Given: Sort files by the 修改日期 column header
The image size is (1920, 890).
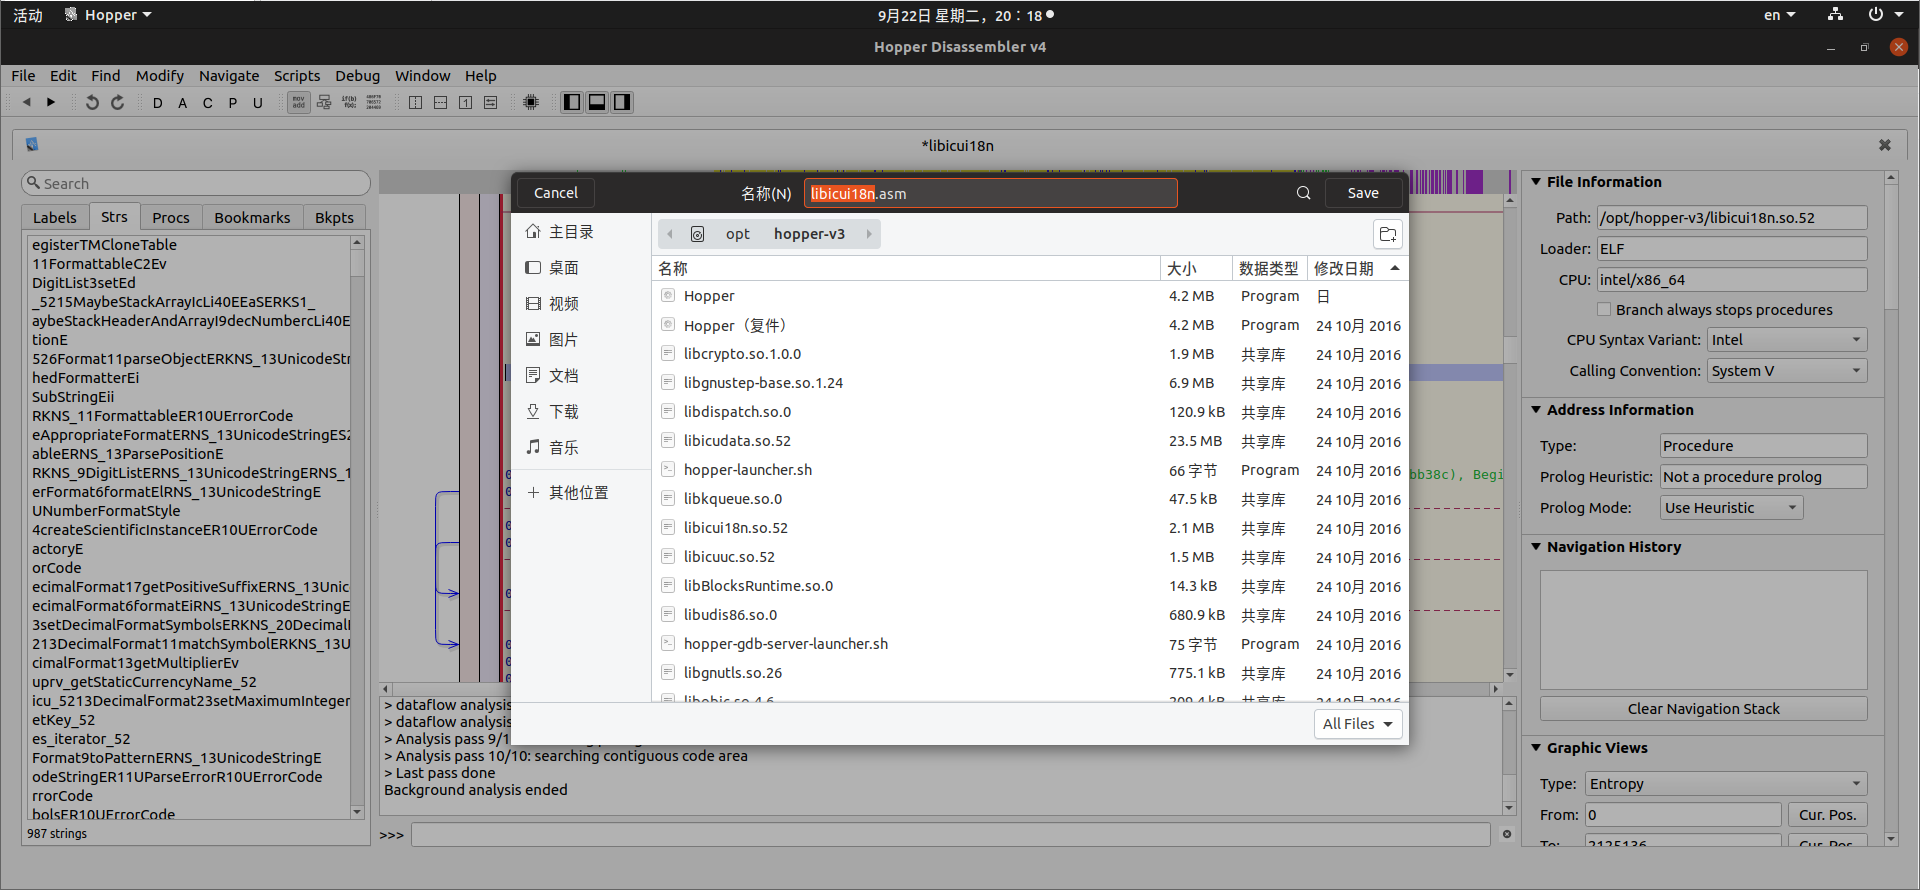Looking at the screenshot, I should [1357, 268].
